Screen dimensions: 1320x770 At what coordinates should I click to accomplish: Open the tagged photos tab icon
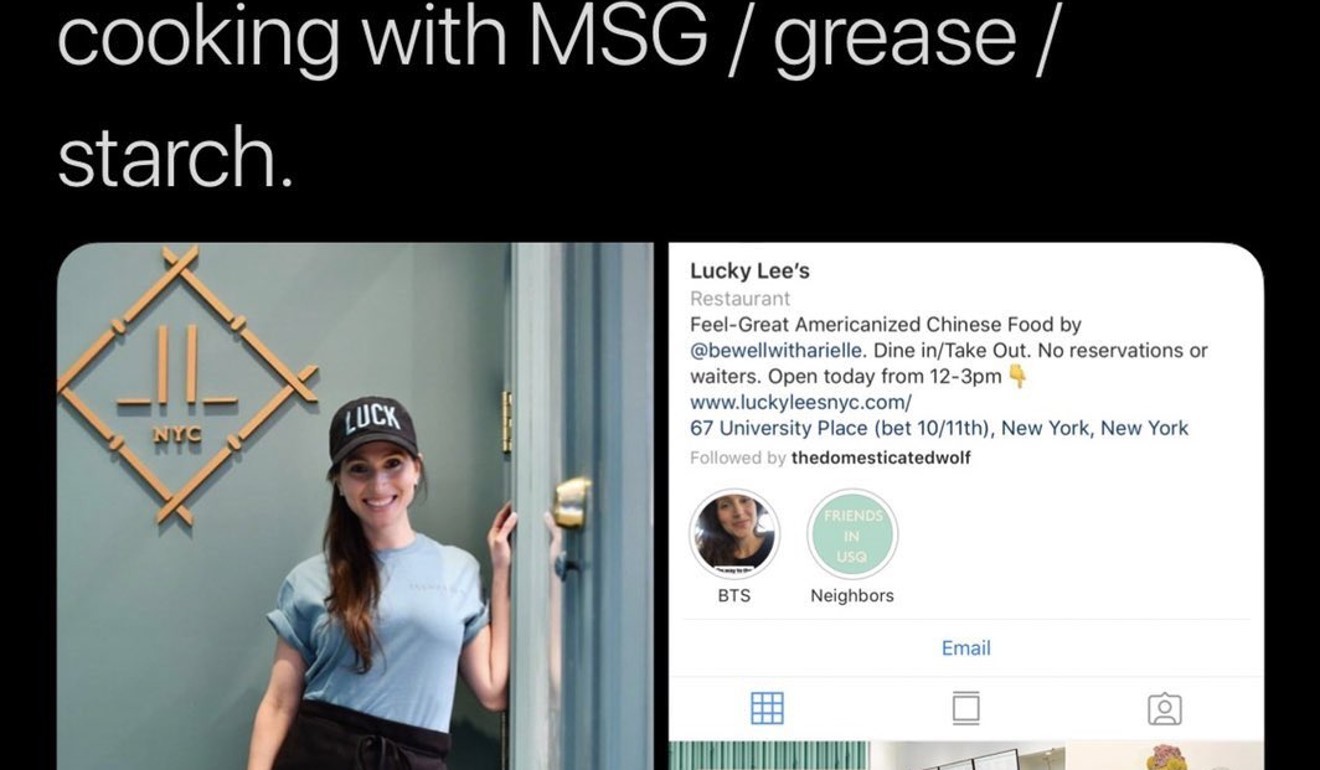coord(1164,709)
